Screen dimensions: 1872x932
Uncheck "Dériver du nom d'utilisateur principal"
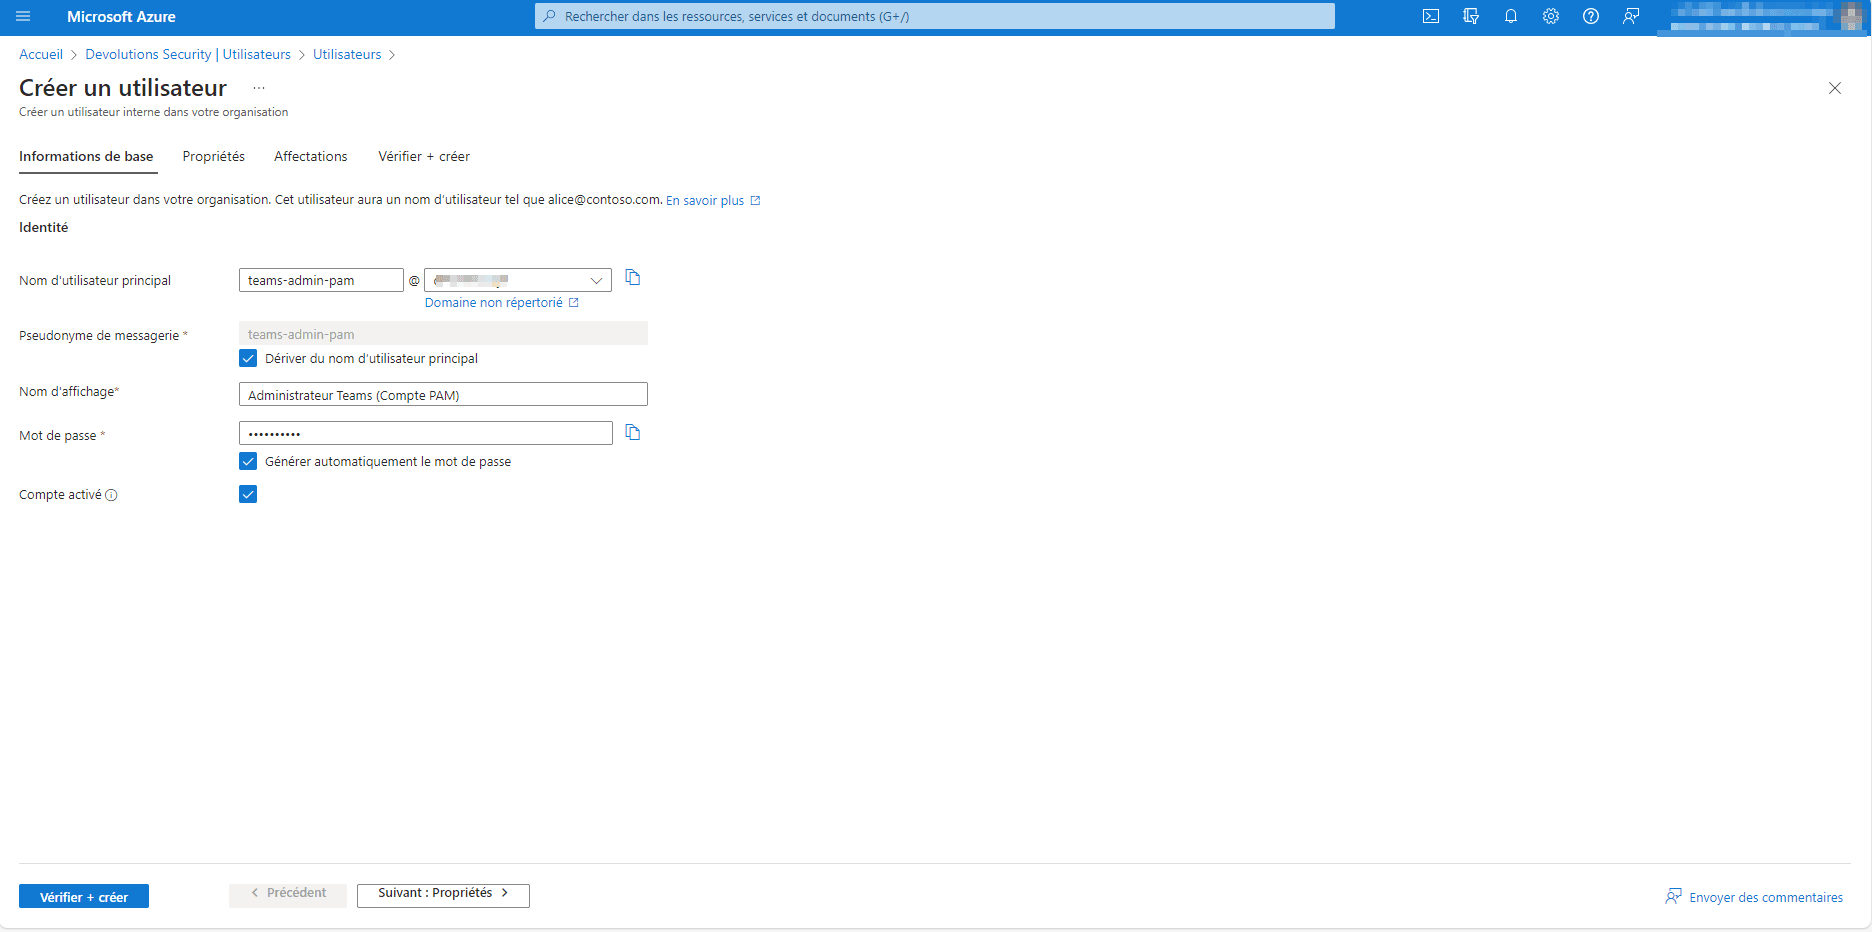click(x=248, y=359)
